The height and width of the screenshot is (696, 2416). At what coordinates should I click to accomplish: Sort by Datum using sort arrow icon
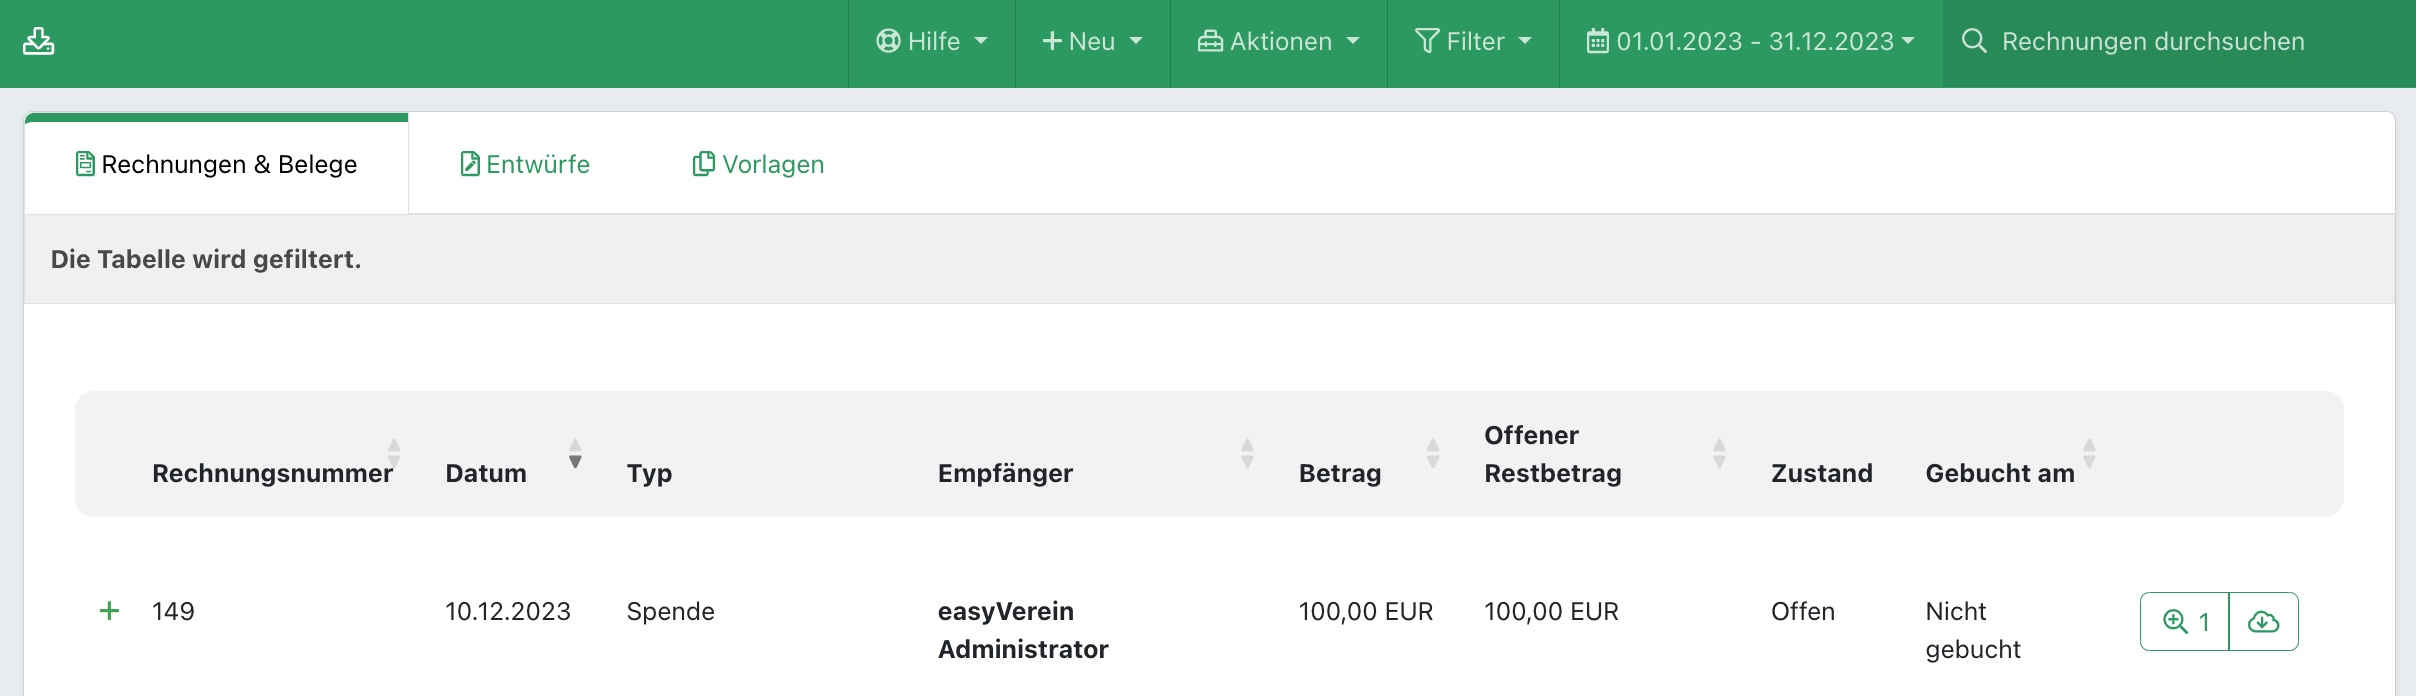[x=575, y=453]
